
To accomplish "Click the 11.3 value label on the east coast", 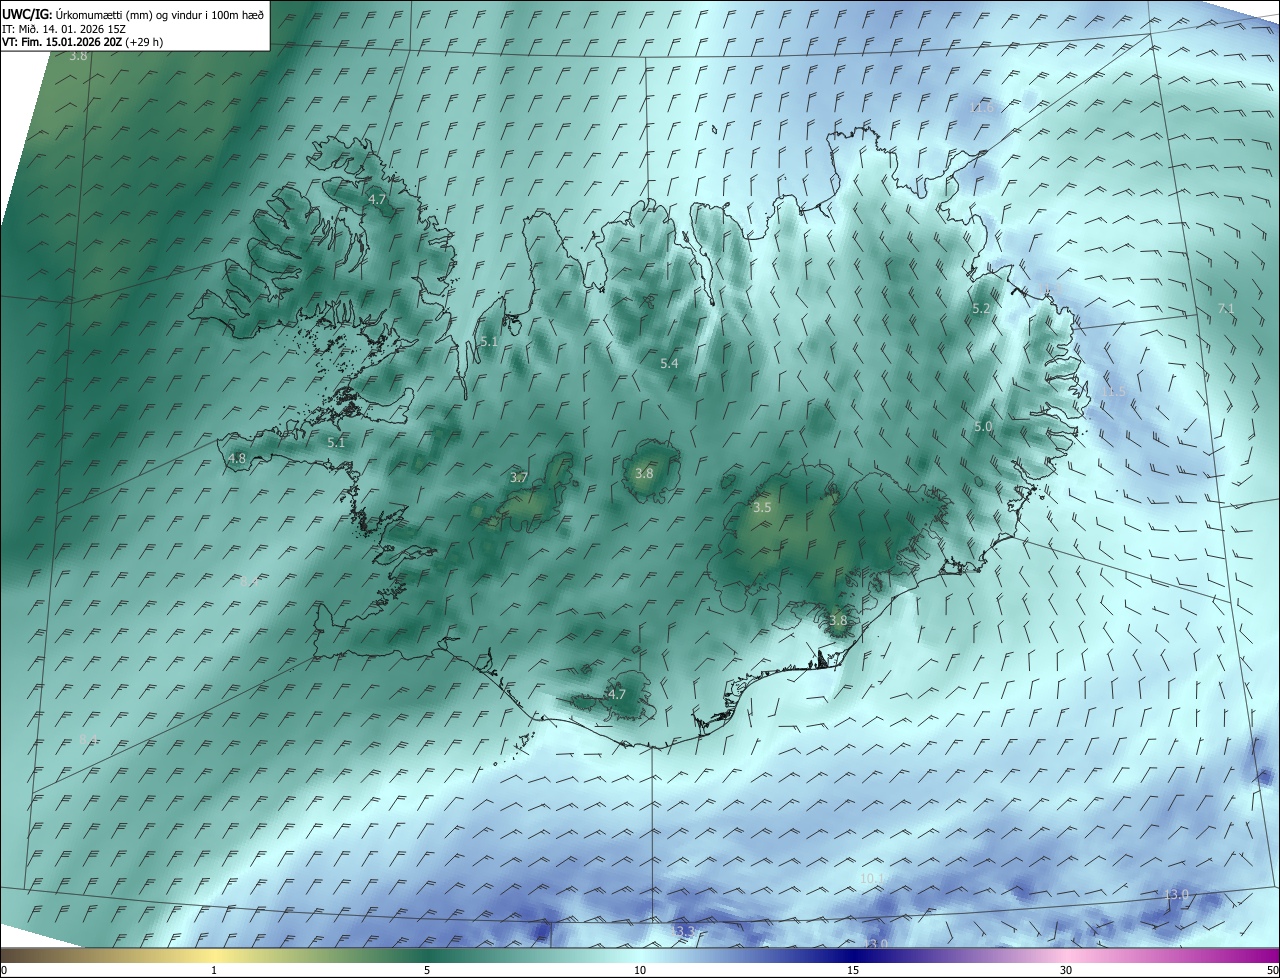I will [1050, 291].
